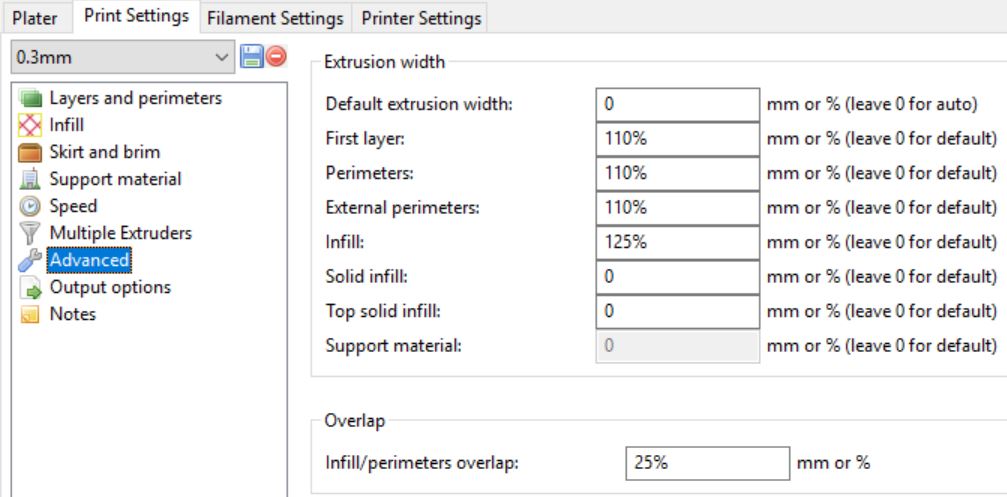Click the Support material icon
Viewport: 1007px width, 497px height.
[x=31, y=180]
